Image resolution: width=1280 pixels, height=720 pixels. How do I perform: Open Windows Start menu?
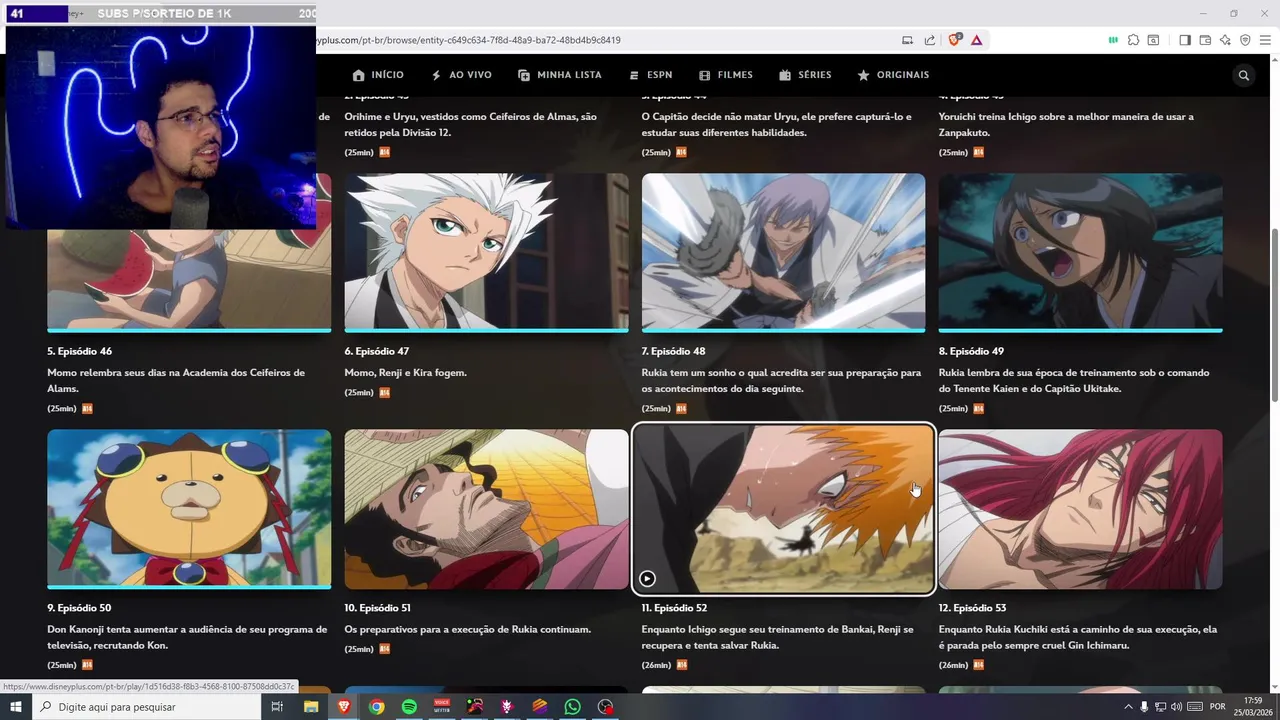coord(16,707)
